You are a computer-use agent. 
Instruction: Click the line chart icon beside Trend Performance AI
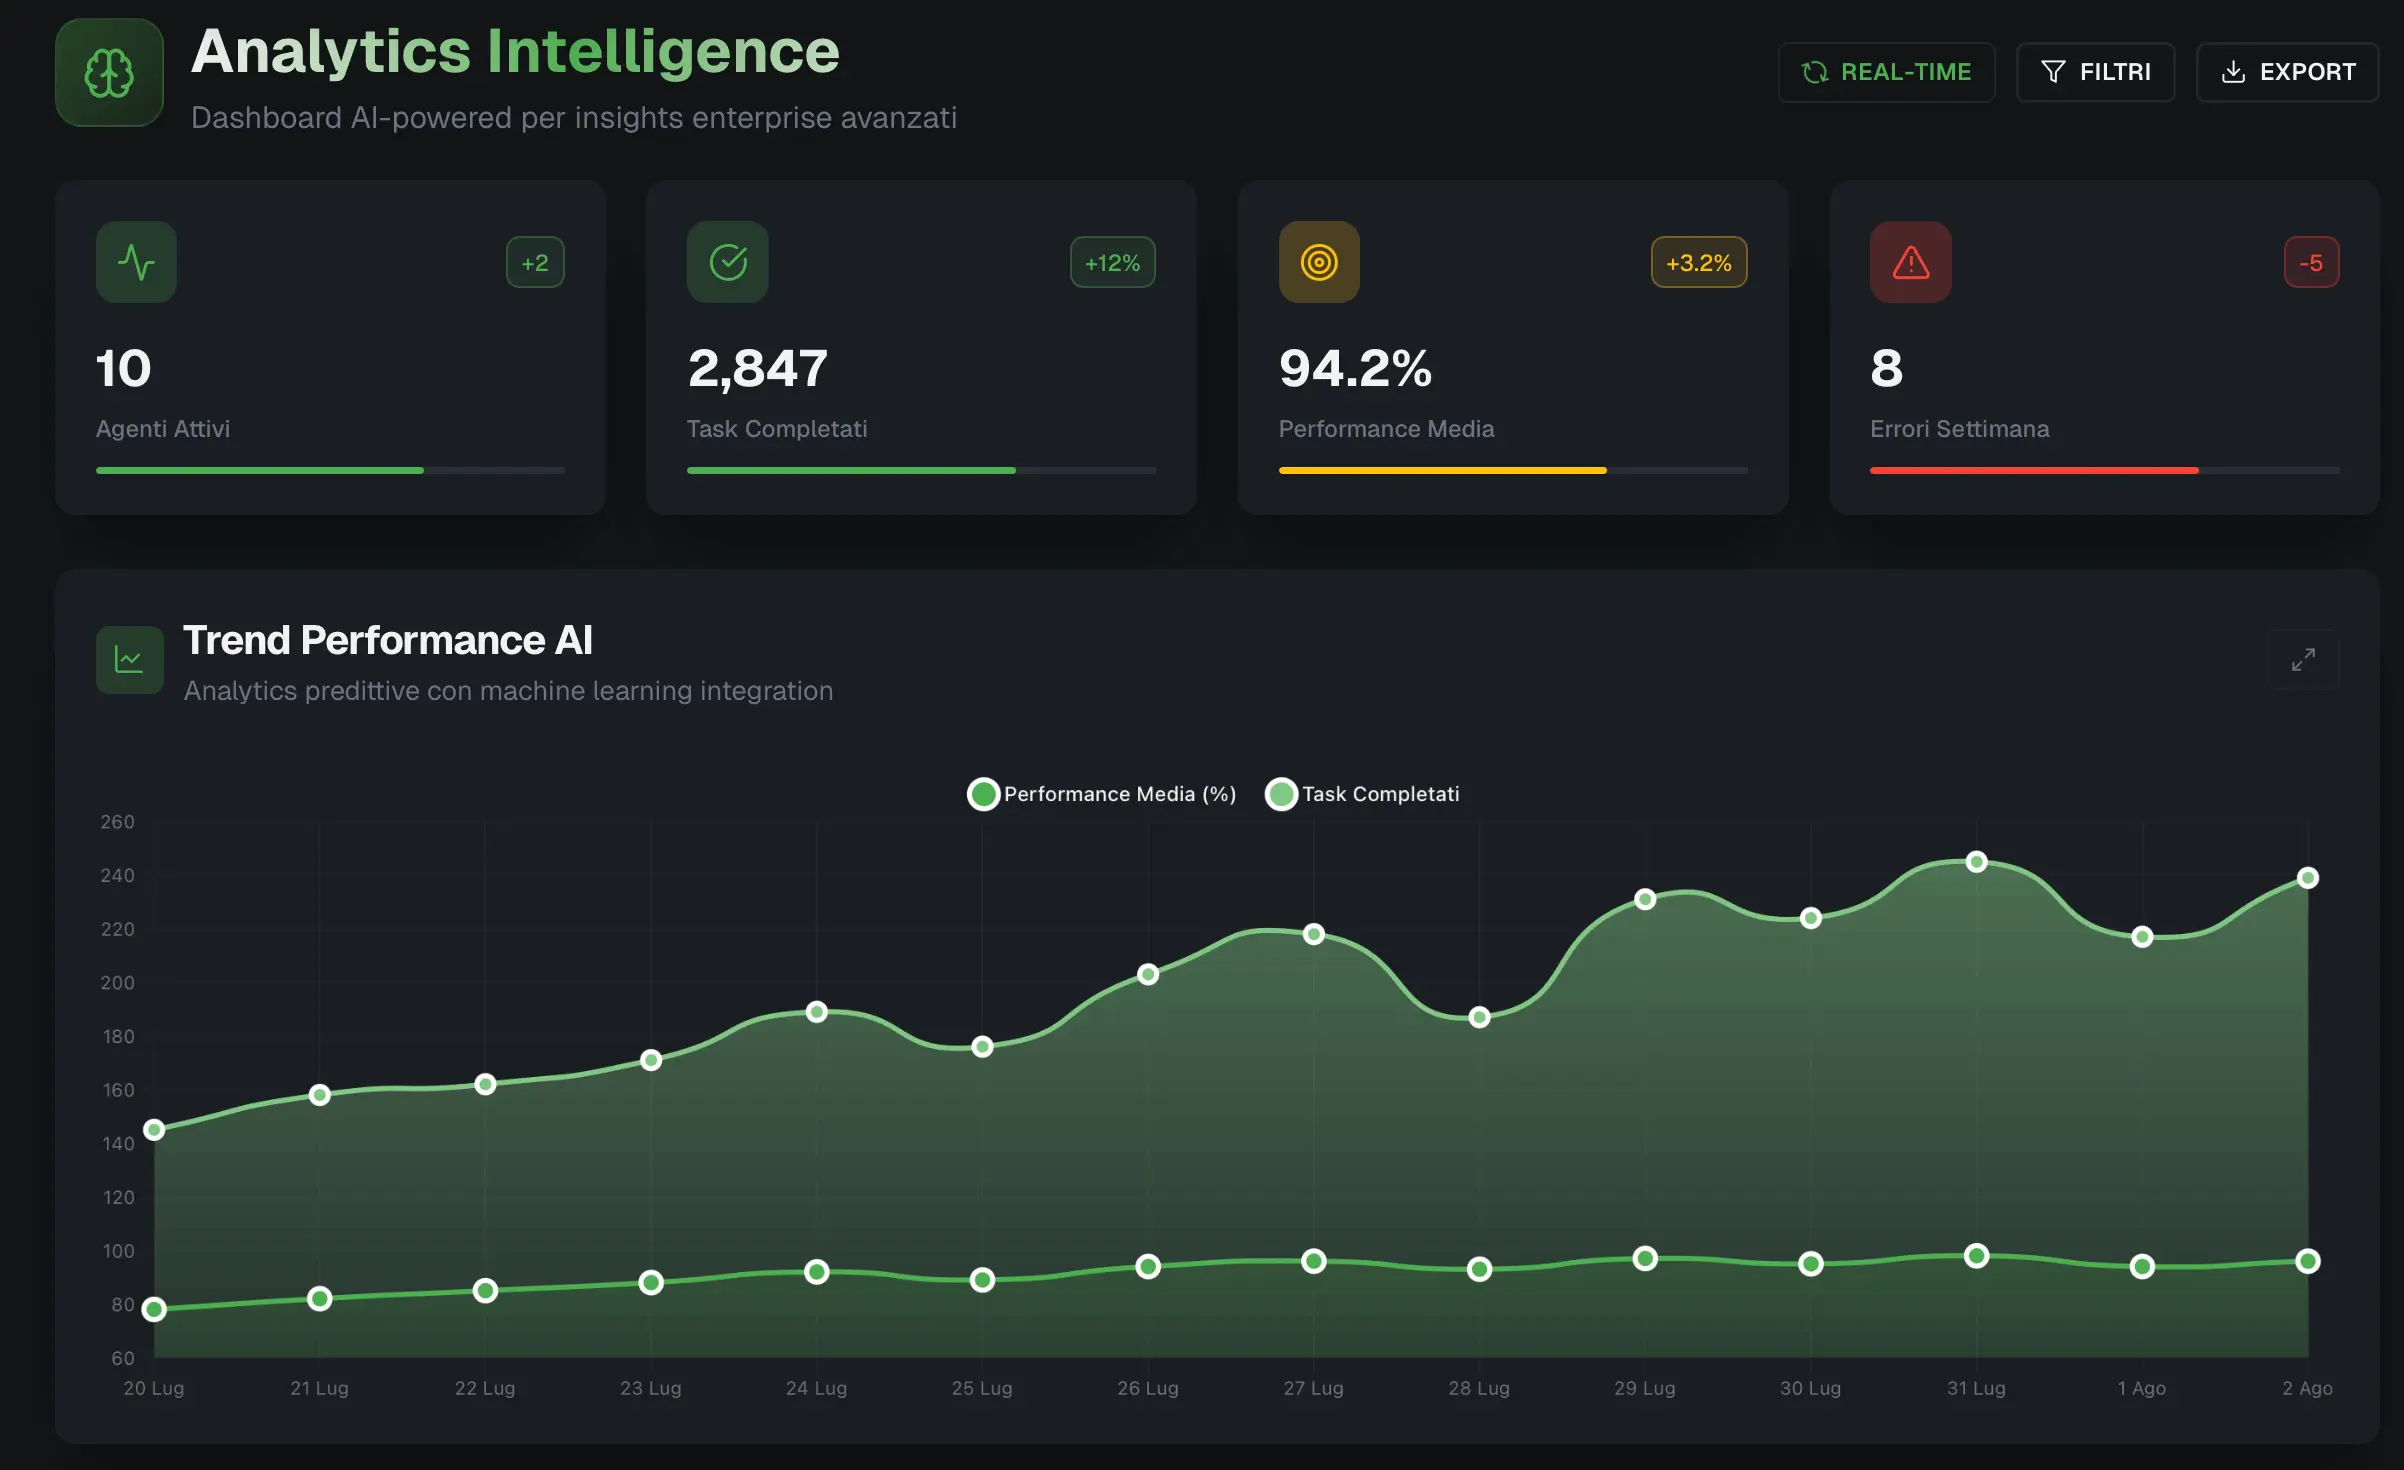click(x=129, y=659)
